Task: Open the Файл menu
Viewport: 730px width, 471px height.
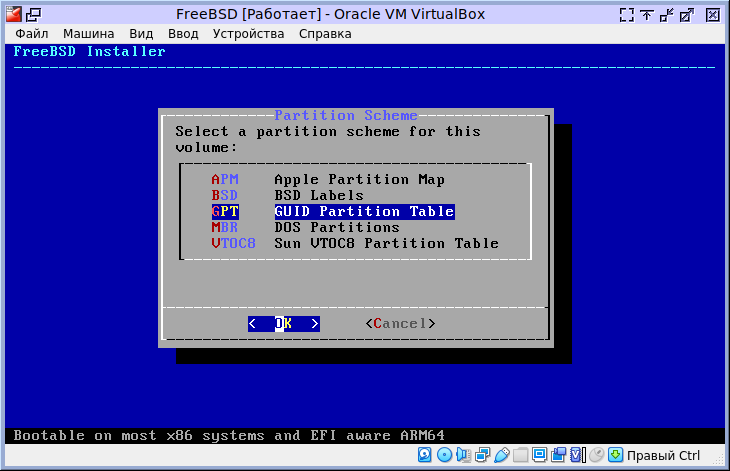Action: pos(32,34)
